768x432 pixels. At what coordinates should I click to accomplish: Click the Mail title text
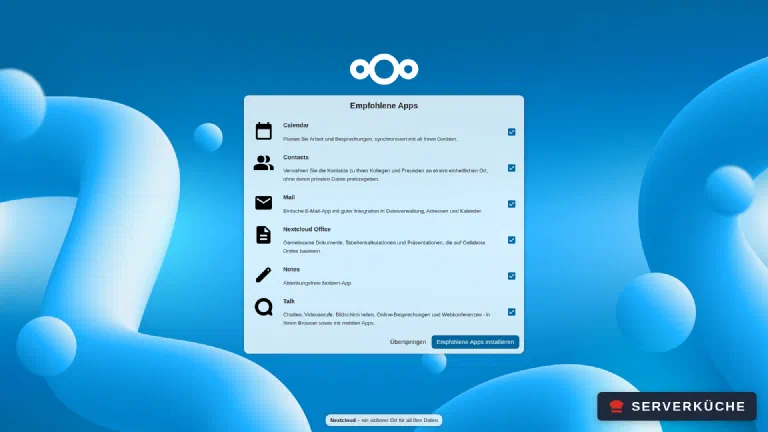(289, 197)
